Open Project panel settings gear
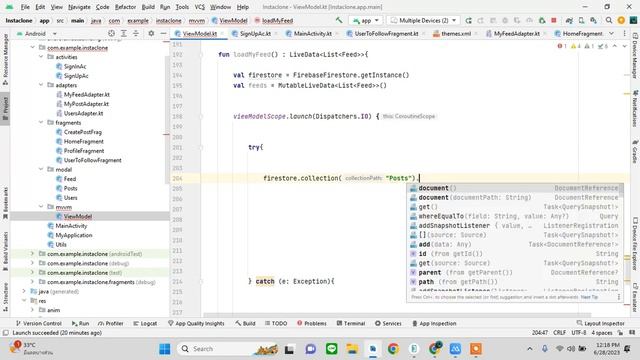This screenshot has height=360, width=640. [x=151, y=33]
